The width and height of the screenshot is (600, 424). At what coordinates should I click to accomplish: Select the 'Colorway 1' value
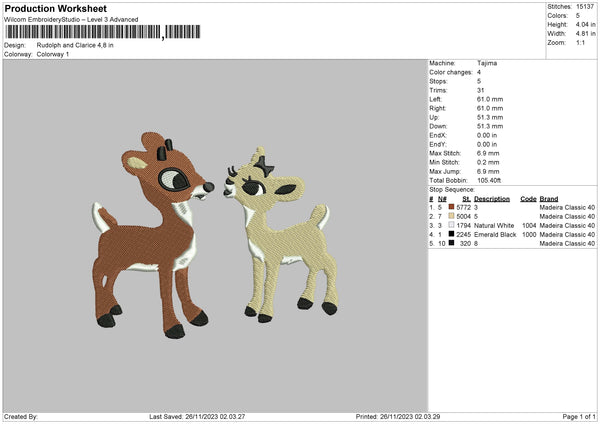point(53,54)
